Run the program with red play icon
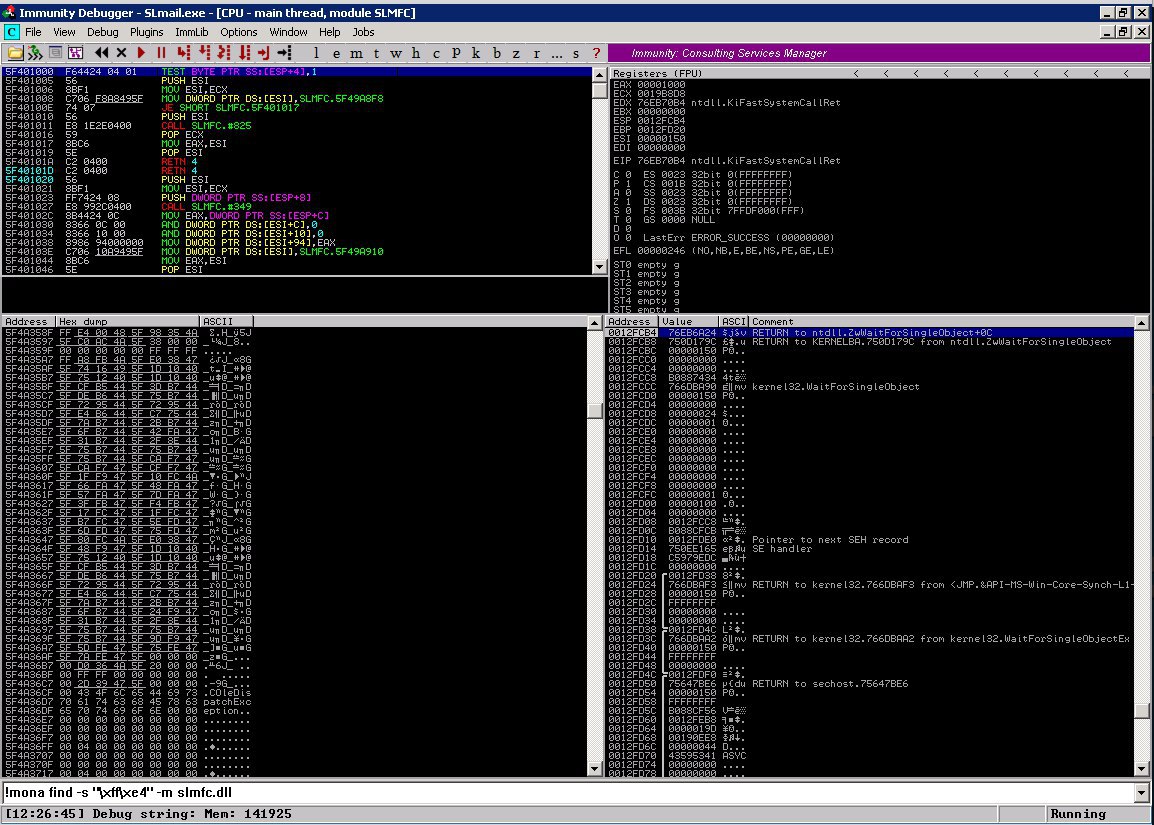The height and width of the screenshot is (825, 1154). click(141, 53)
